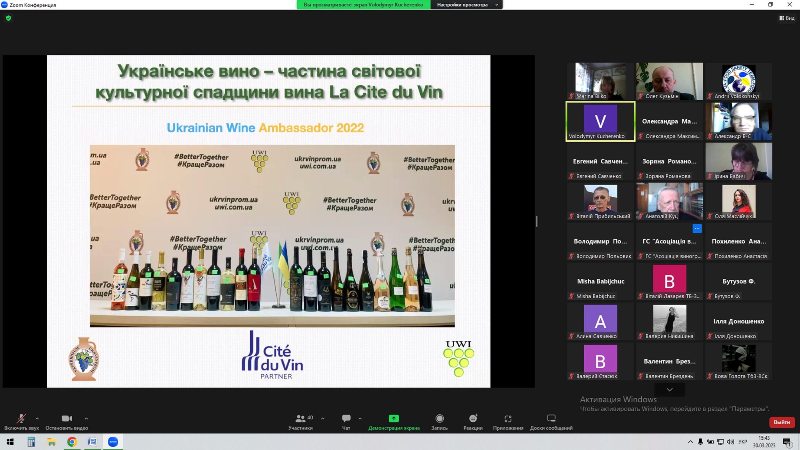This screenshot has width=800, height=450.
Task: Open the Whiteboards button
Action: (x=551, y=421)
